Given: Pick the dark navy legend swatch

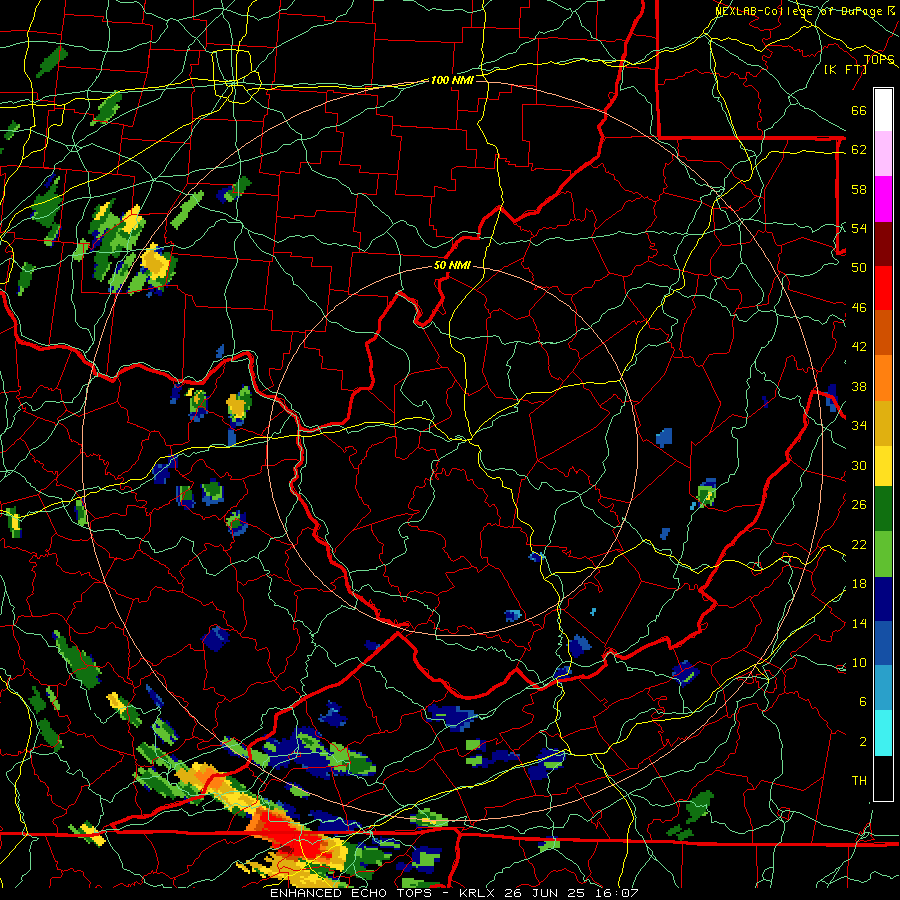Looking at the screenshot, I should coord(883,599).
